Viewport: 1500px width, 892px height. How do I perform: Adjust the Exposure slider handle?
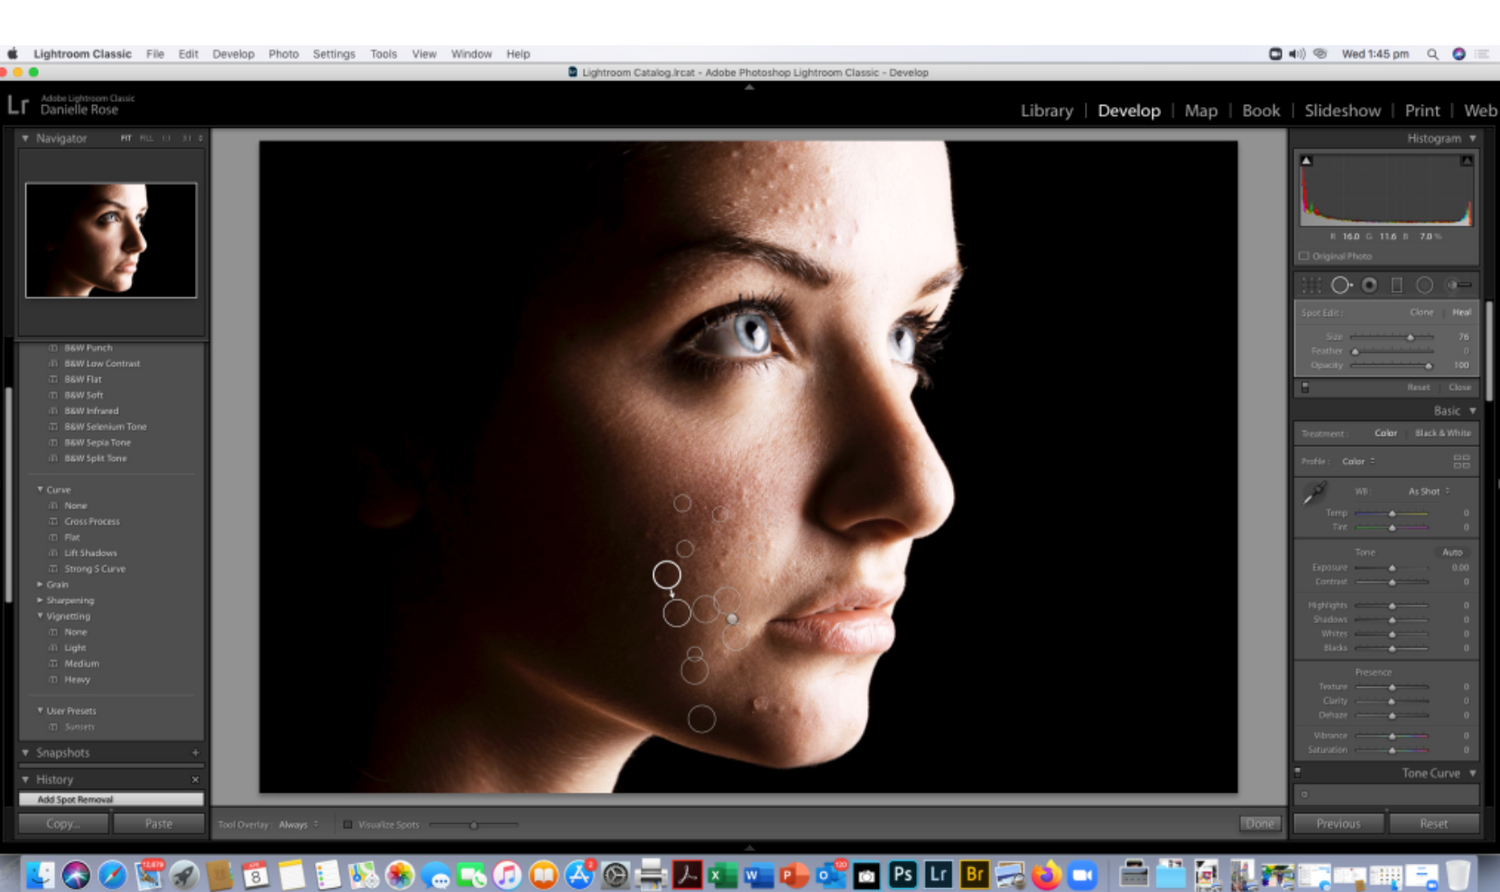(1392, 568)
